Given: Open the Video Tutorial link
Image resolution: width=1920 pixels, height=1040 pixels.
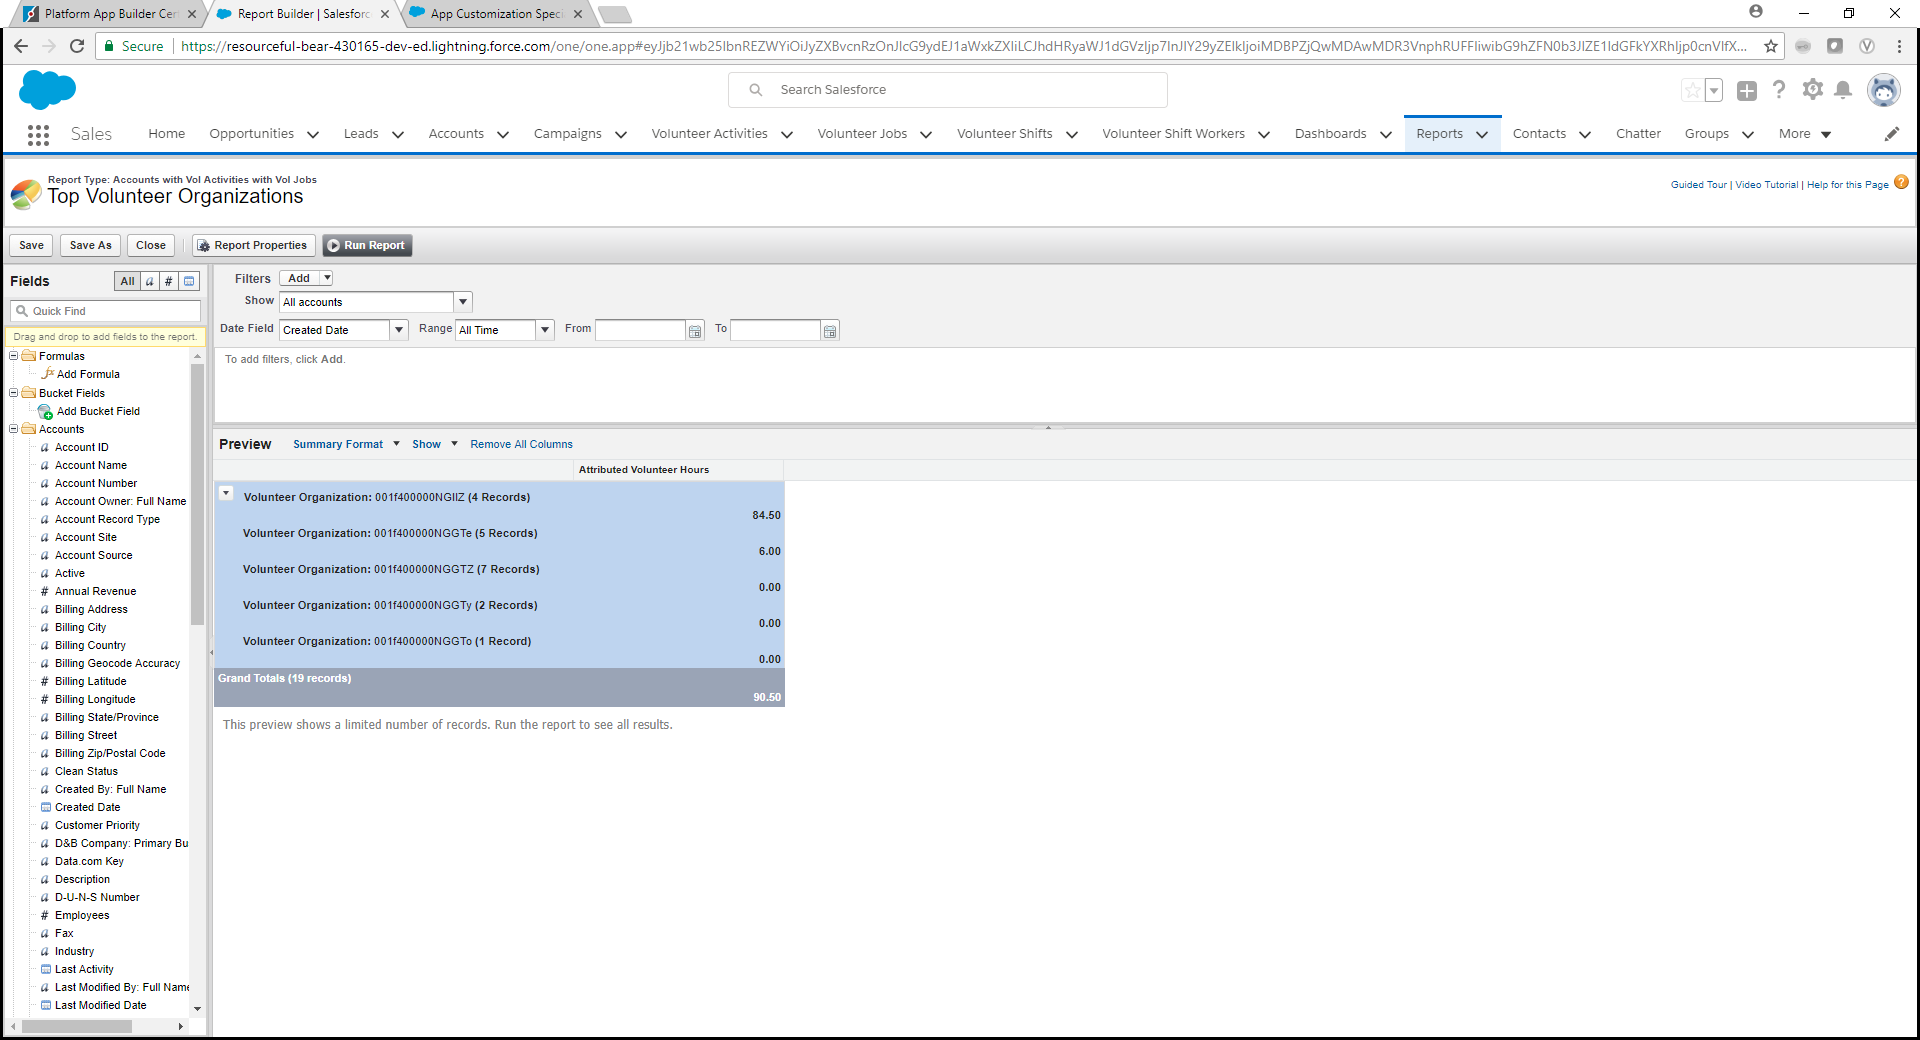Looking at the screenshot, I should 1766,185.
